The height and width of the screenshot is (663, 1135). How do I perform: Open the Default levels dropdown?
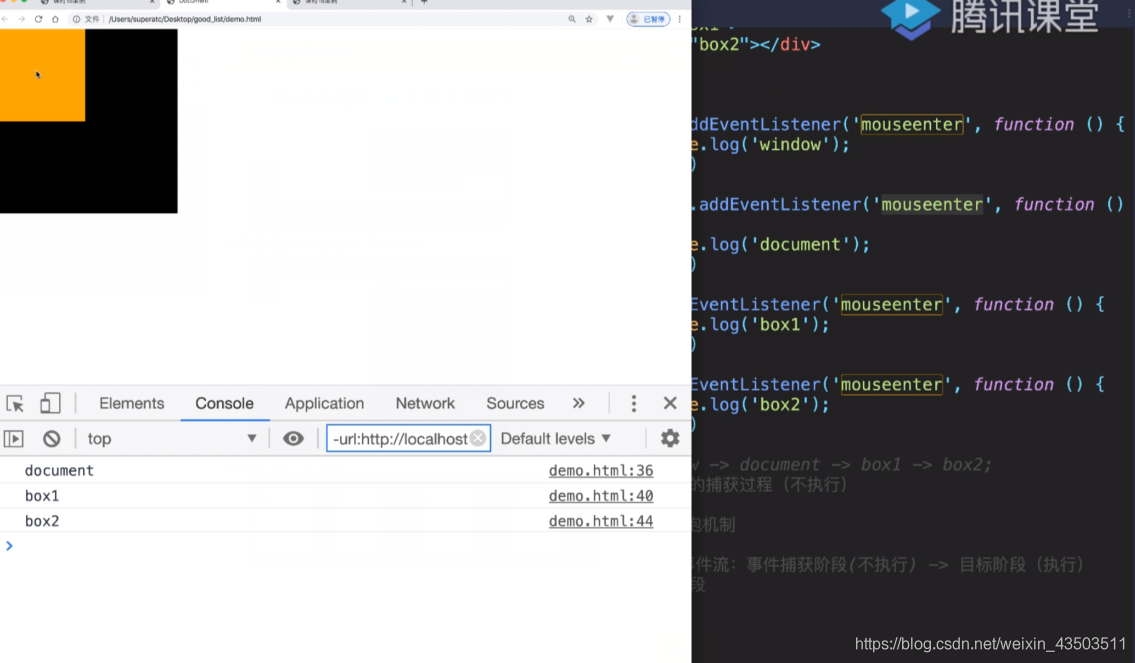click(556, 439)
